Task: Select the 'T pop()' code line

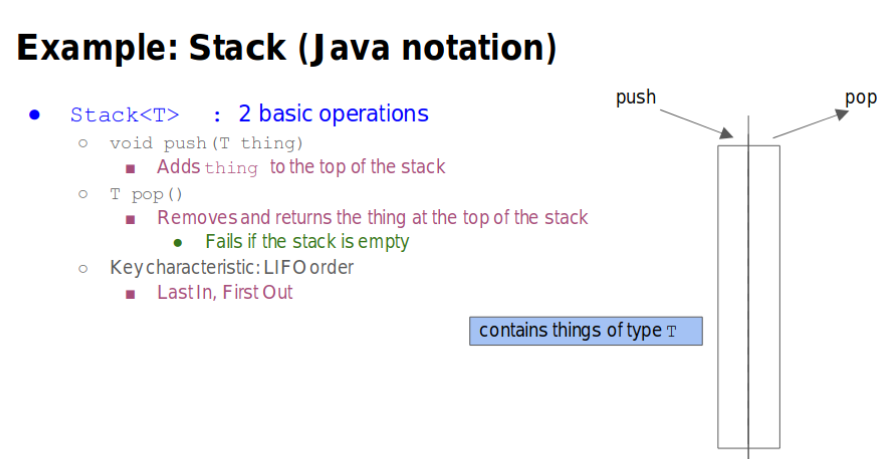Action: tap(146, 195)
